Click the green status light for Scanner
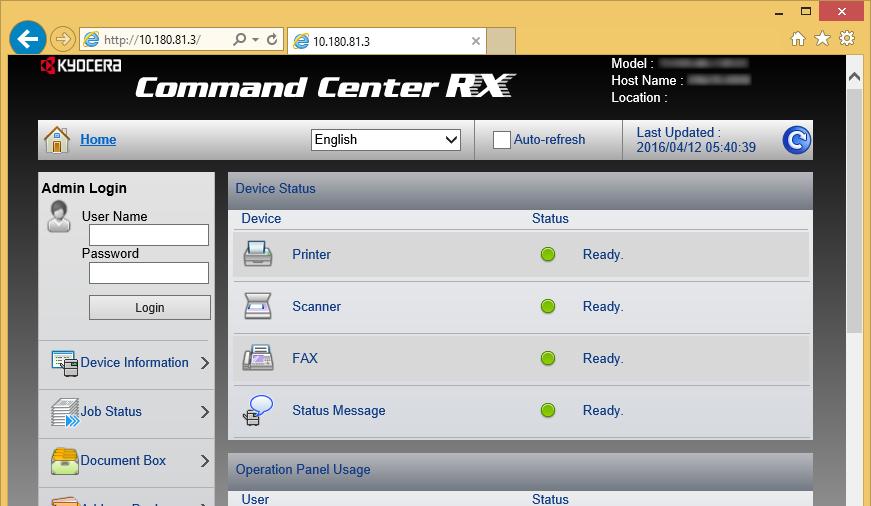This screenshot has width=871, height=506. [x=548, y=306]
